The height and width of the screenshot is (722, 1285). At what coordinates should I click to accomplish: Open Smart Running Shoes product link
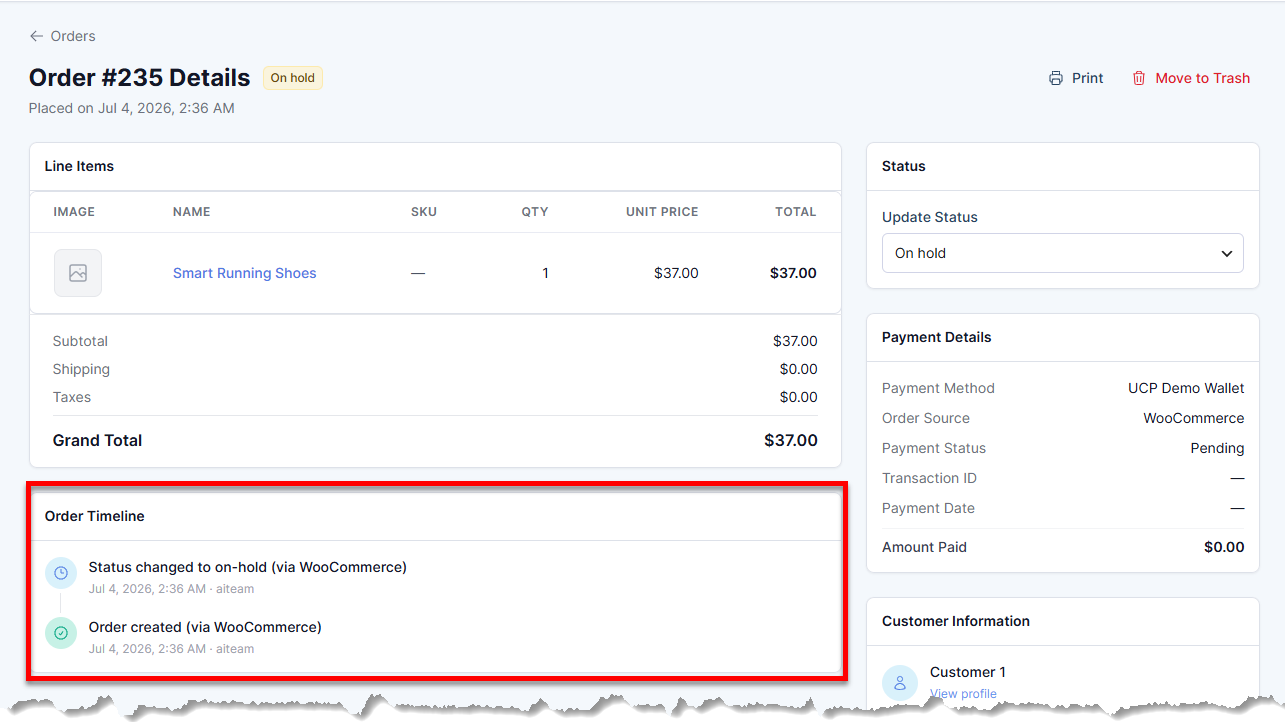[244, 273]
